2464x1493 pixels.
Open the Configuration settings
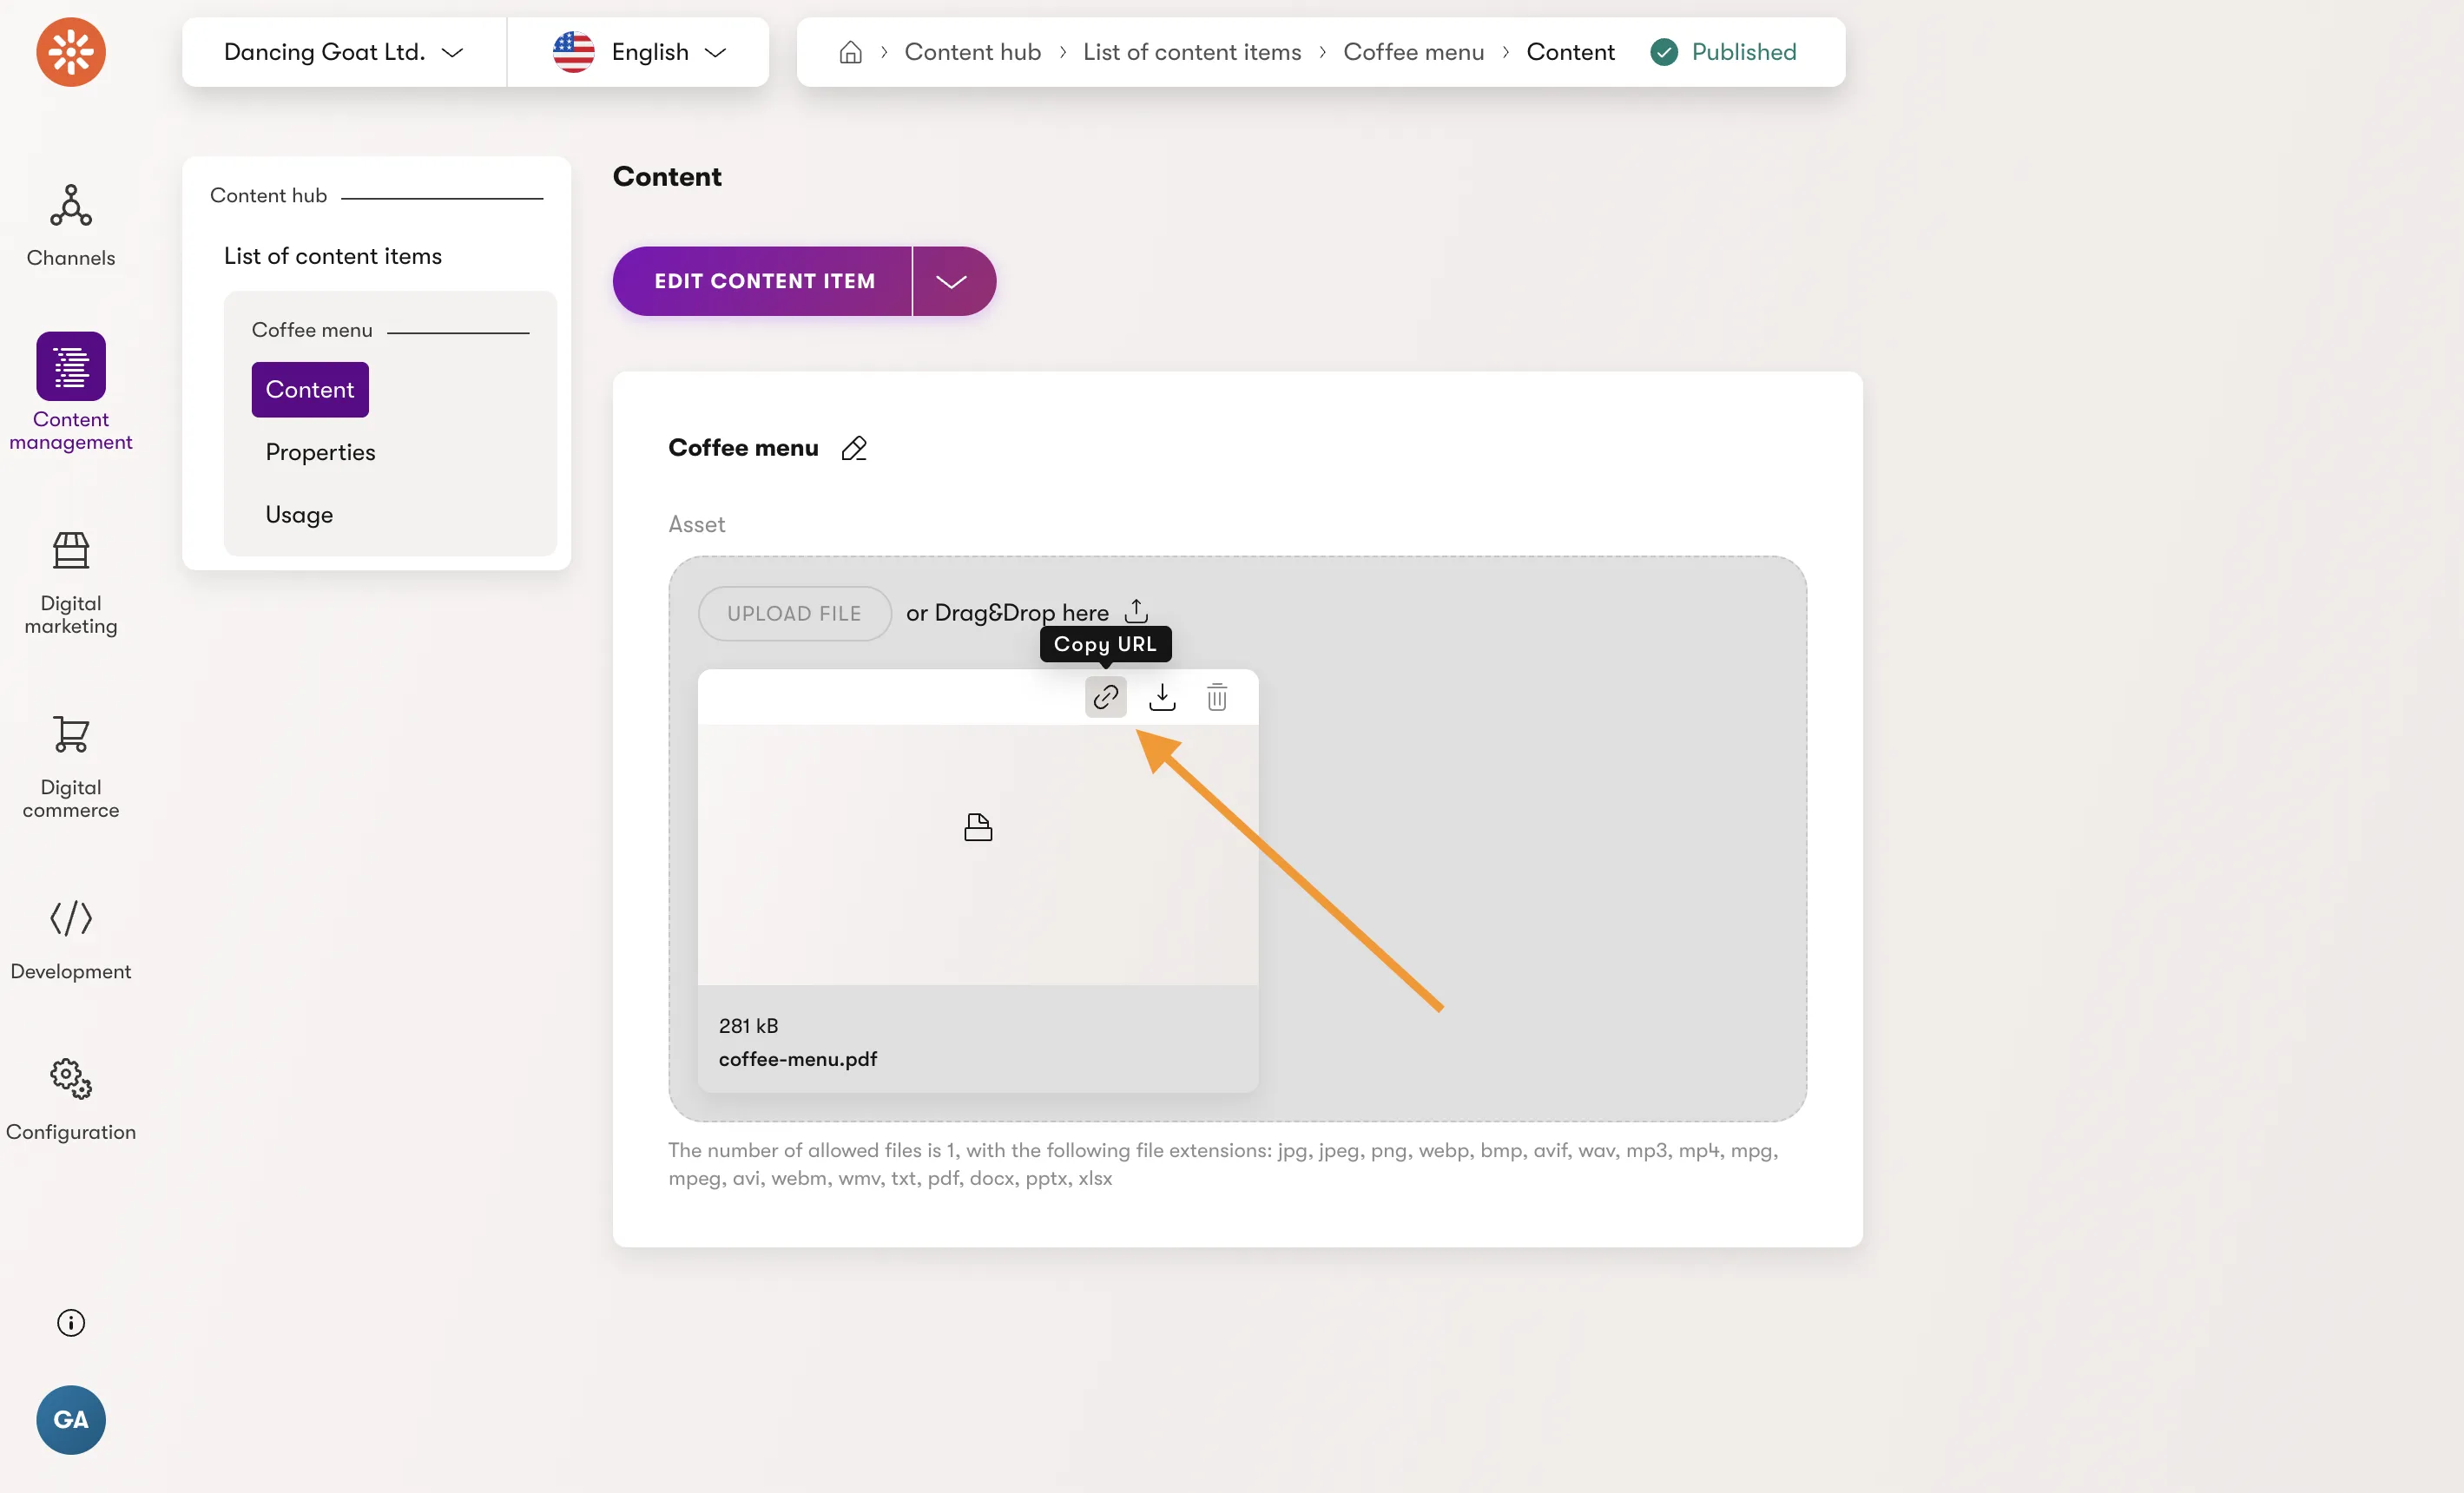[71, 1100]
